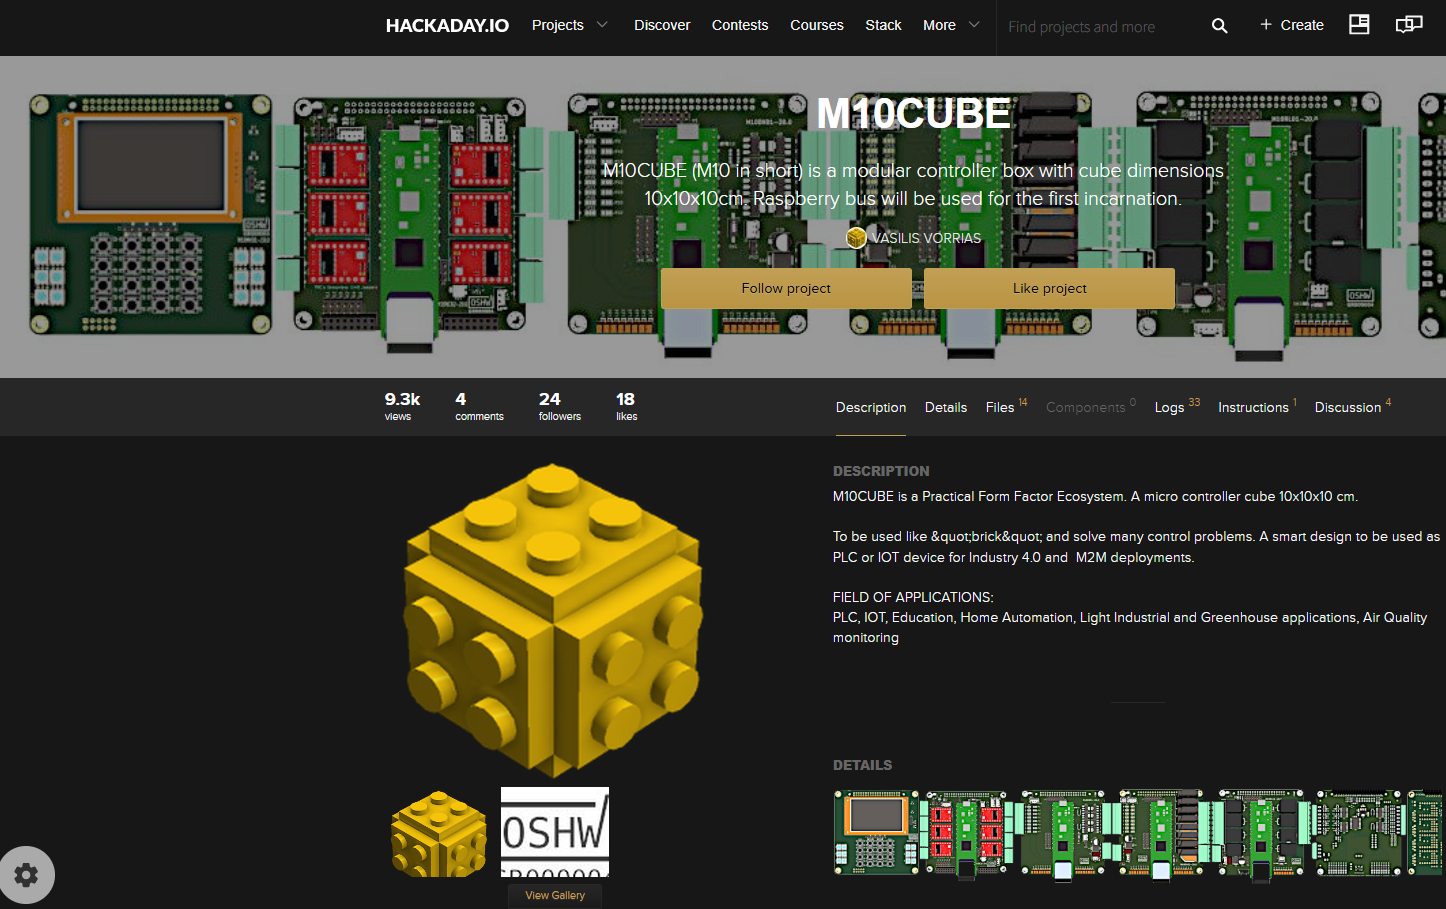
Task: Click Vasilis Vorrias avatar icon
Action: tap(856, 238)
